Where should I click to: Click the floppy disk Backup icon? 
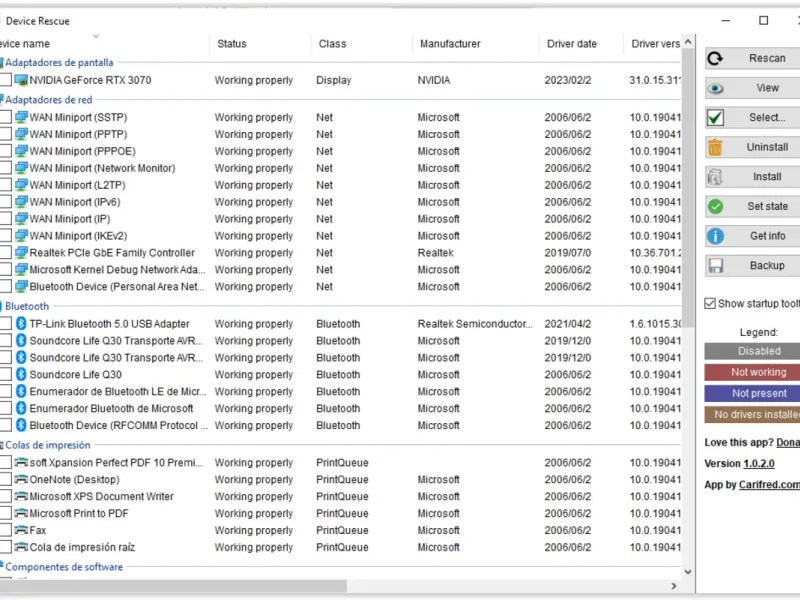click(715, 266)
